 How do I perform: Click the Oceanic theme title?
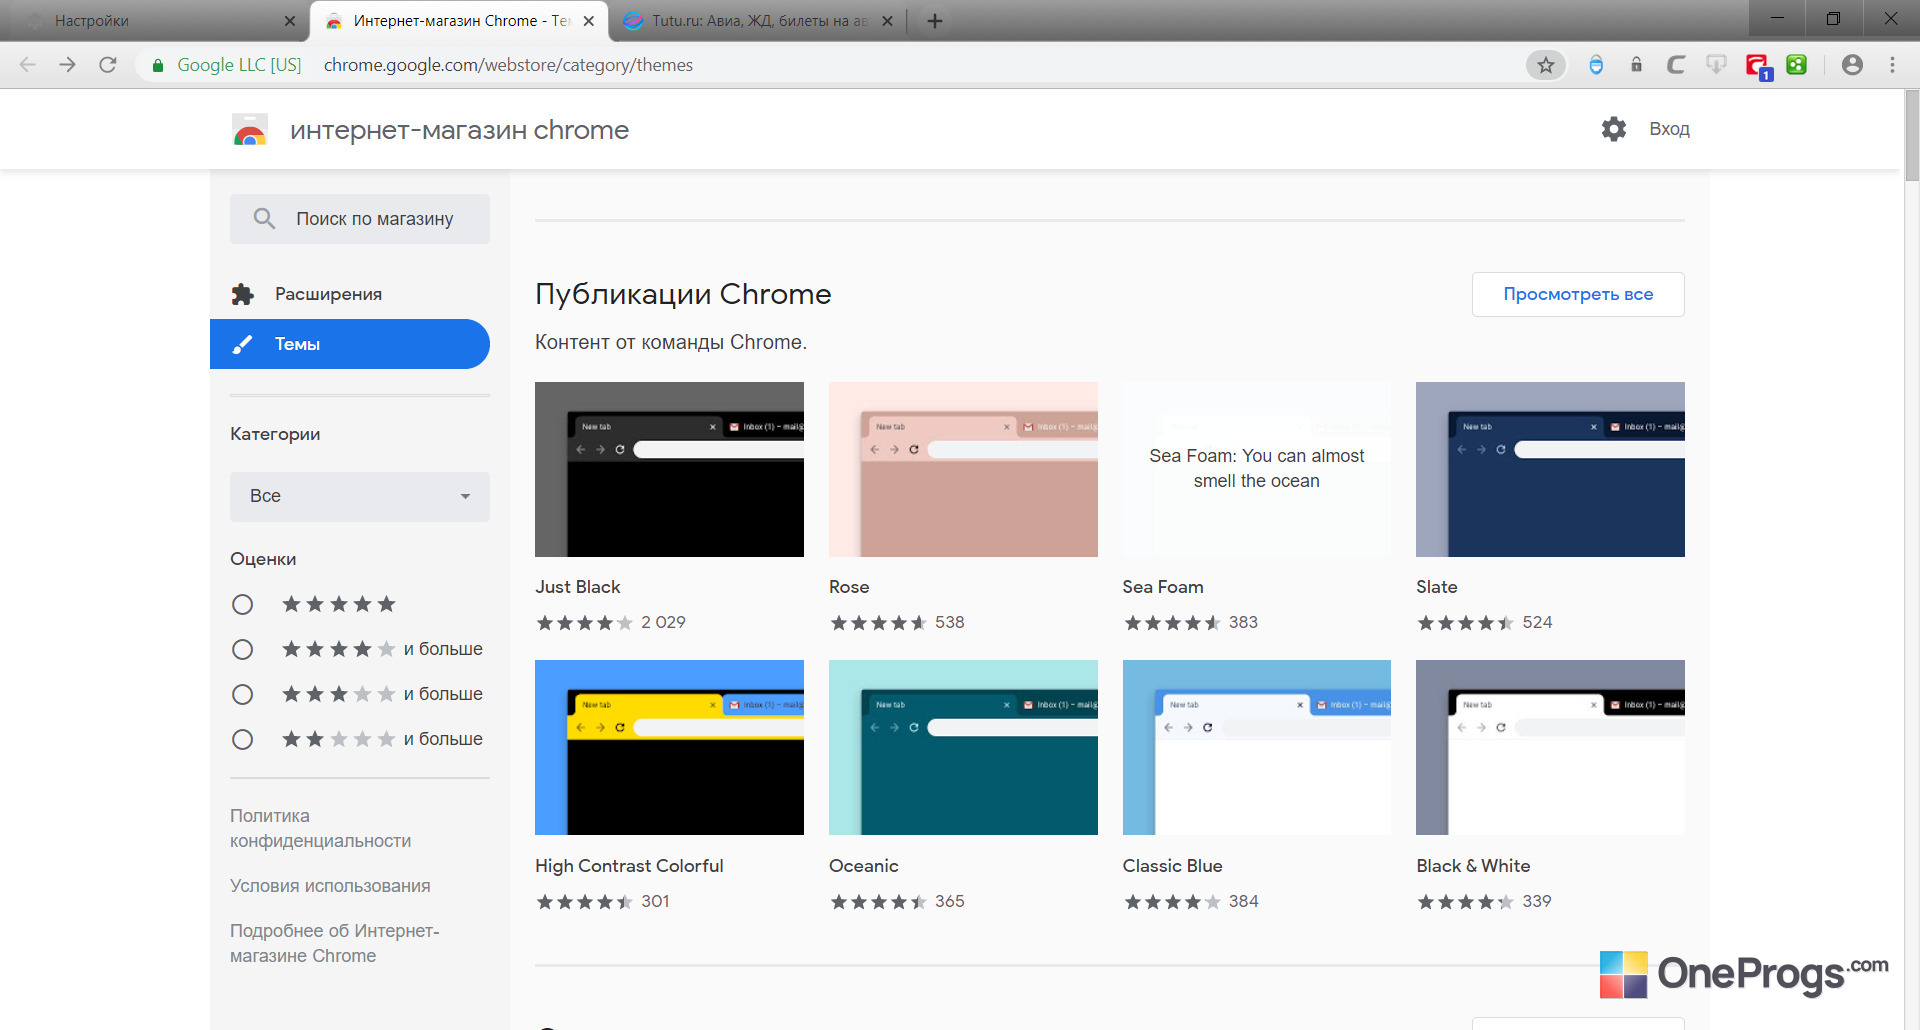pyautogui.click(x=864, y=866)
